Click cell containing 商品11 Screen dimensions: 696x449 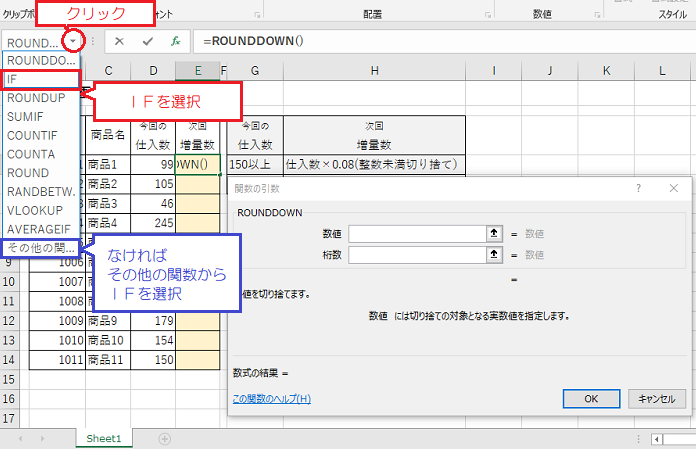[108, 360]
